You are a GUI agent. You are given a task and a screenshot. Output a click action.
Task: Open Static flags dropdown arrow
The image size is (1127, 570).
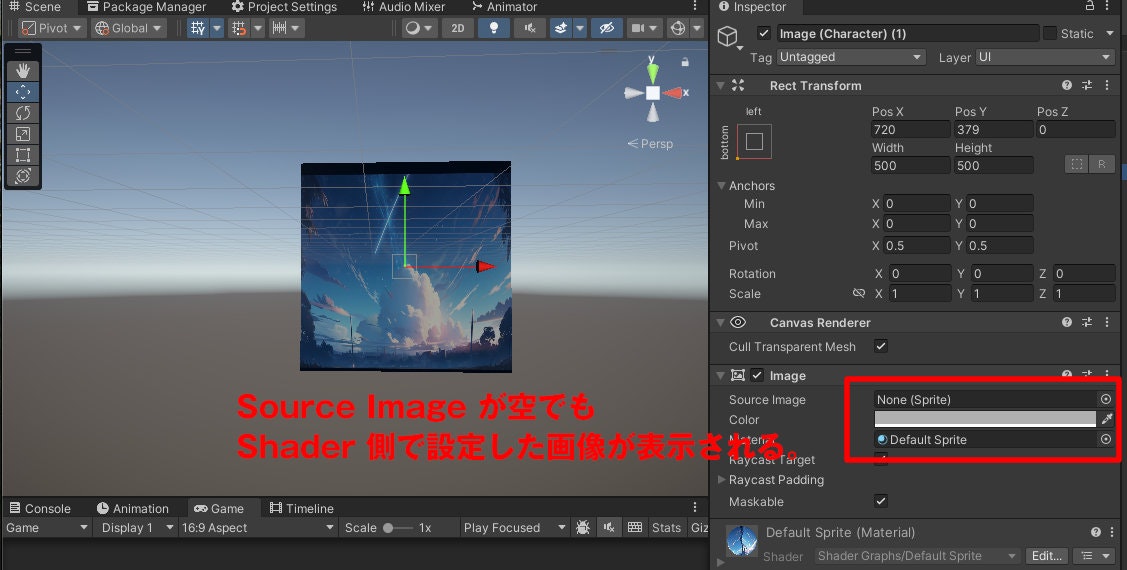click(1110, 34)
